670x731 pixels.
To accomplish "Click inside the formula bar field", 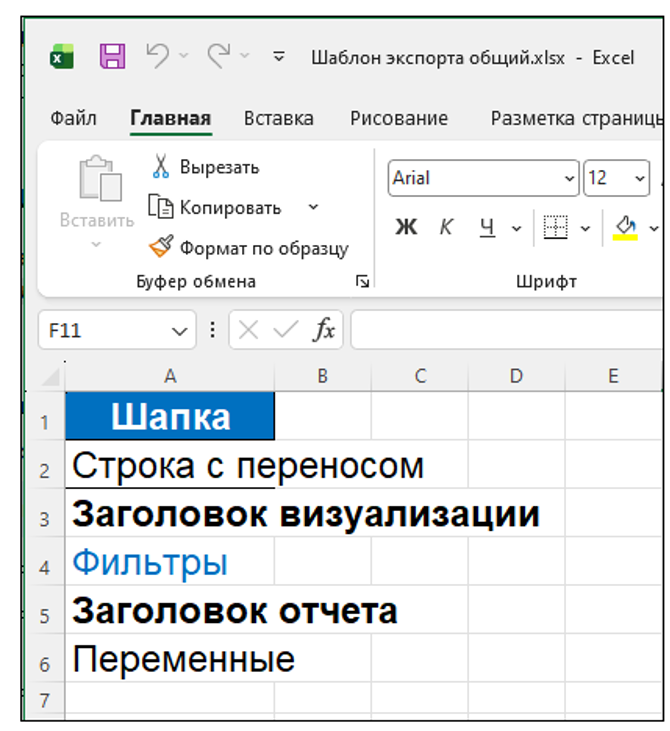I will coord(507,330).
